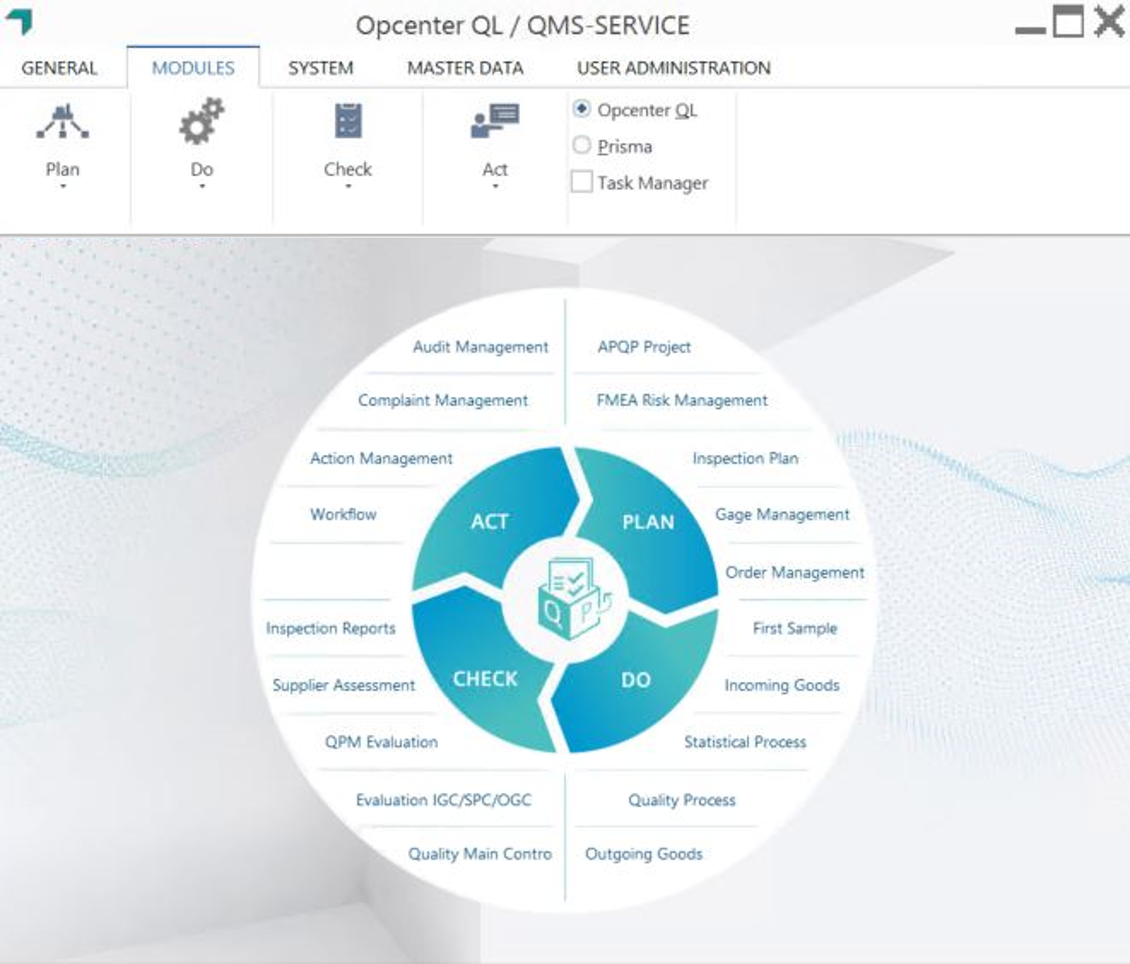
Task: Open Audit Management
Action: [x=480, y=347]
